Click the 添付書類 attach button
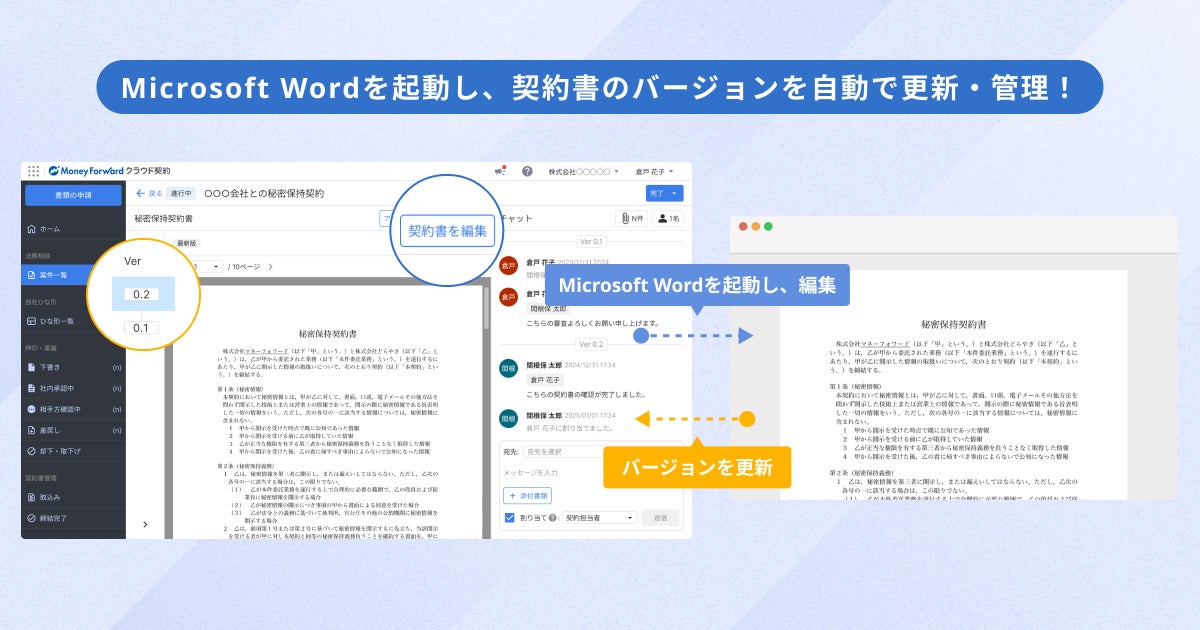Image resolution: width=1200 pixels, height=630 pixels. (527, 495)
